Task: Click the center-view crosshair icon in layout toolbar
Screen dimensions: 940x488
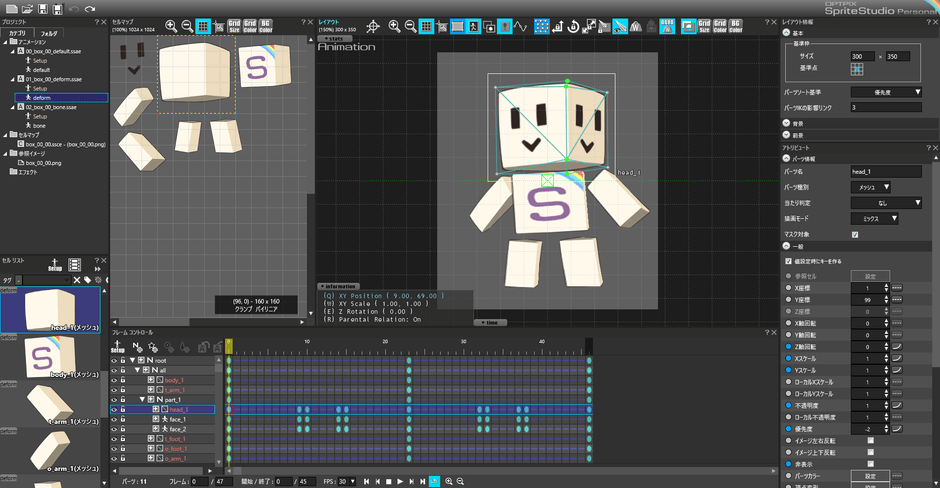Action: [373, 26]
